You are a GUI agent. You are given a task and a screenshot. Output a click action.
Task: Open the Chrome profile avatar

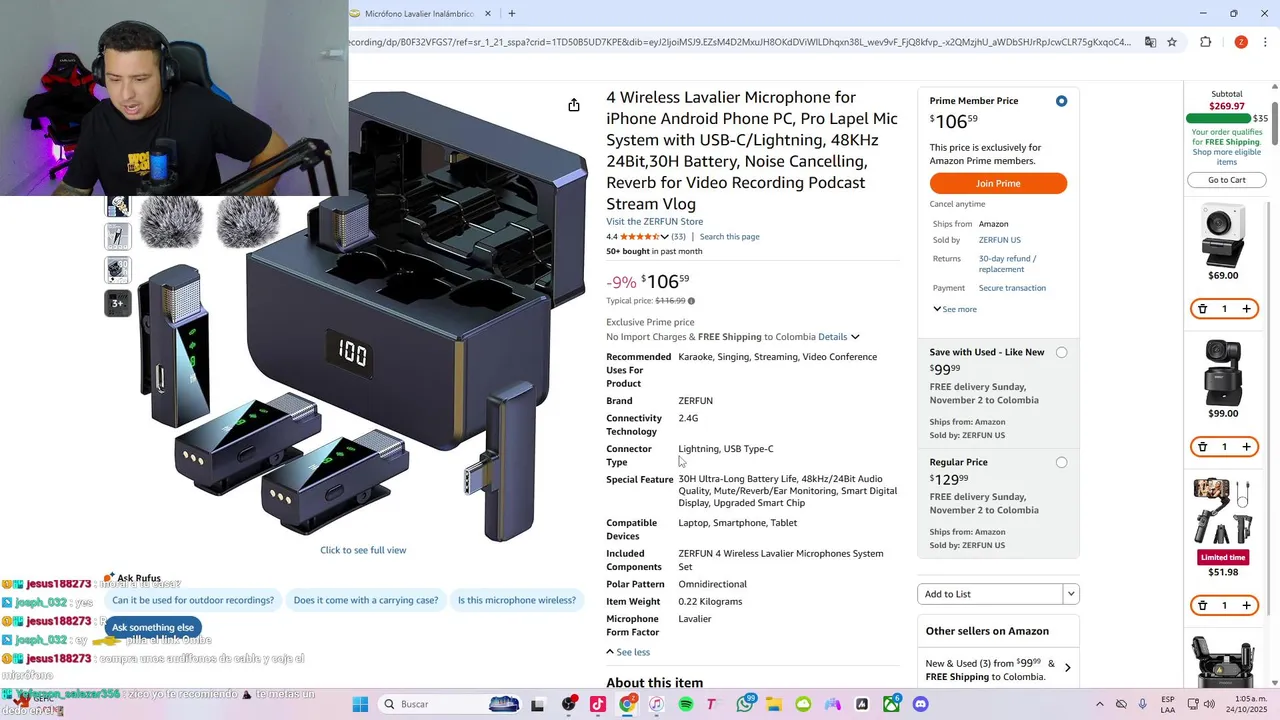click(1241, 42)
